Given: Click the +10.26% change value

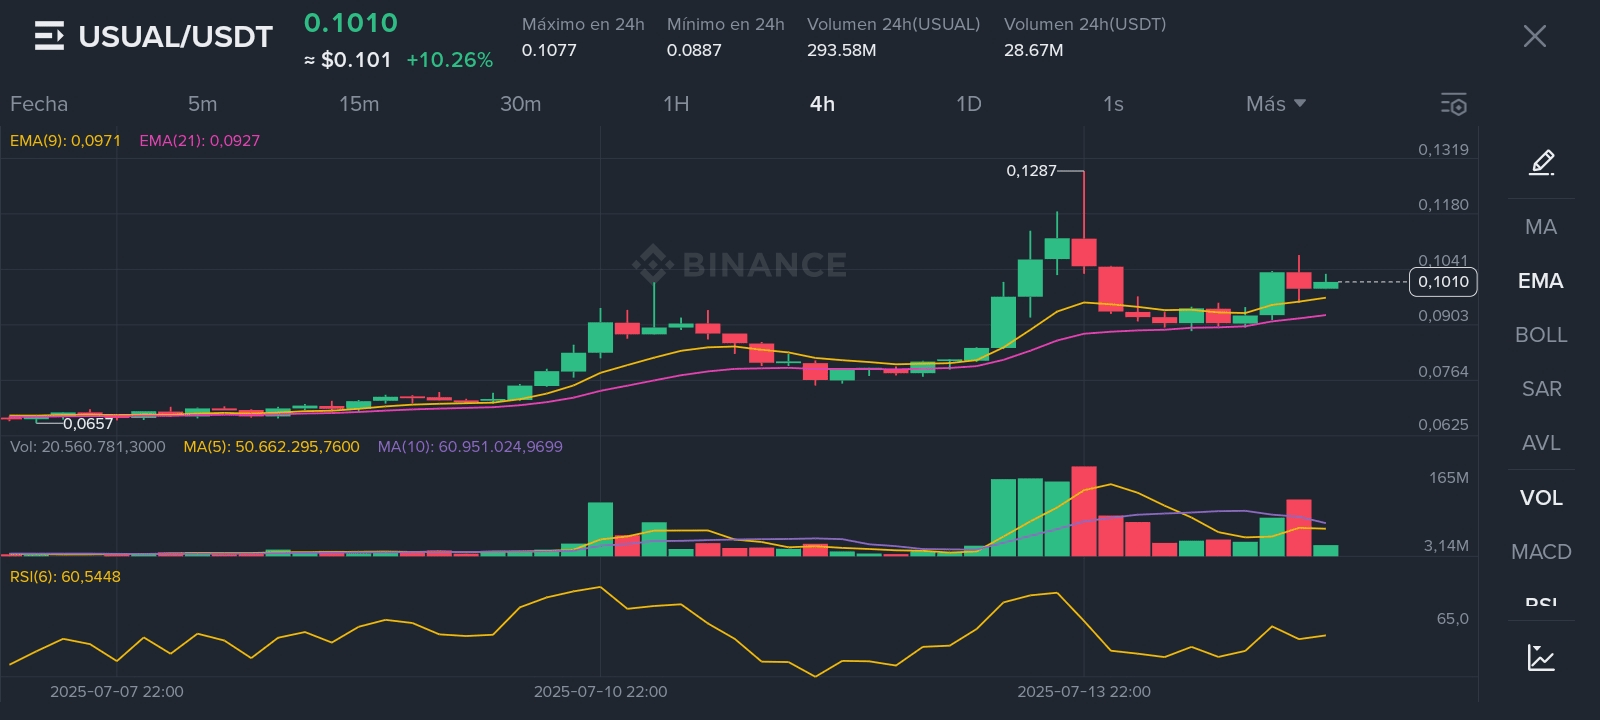Looking at the screenshot, I should point(449,60).
